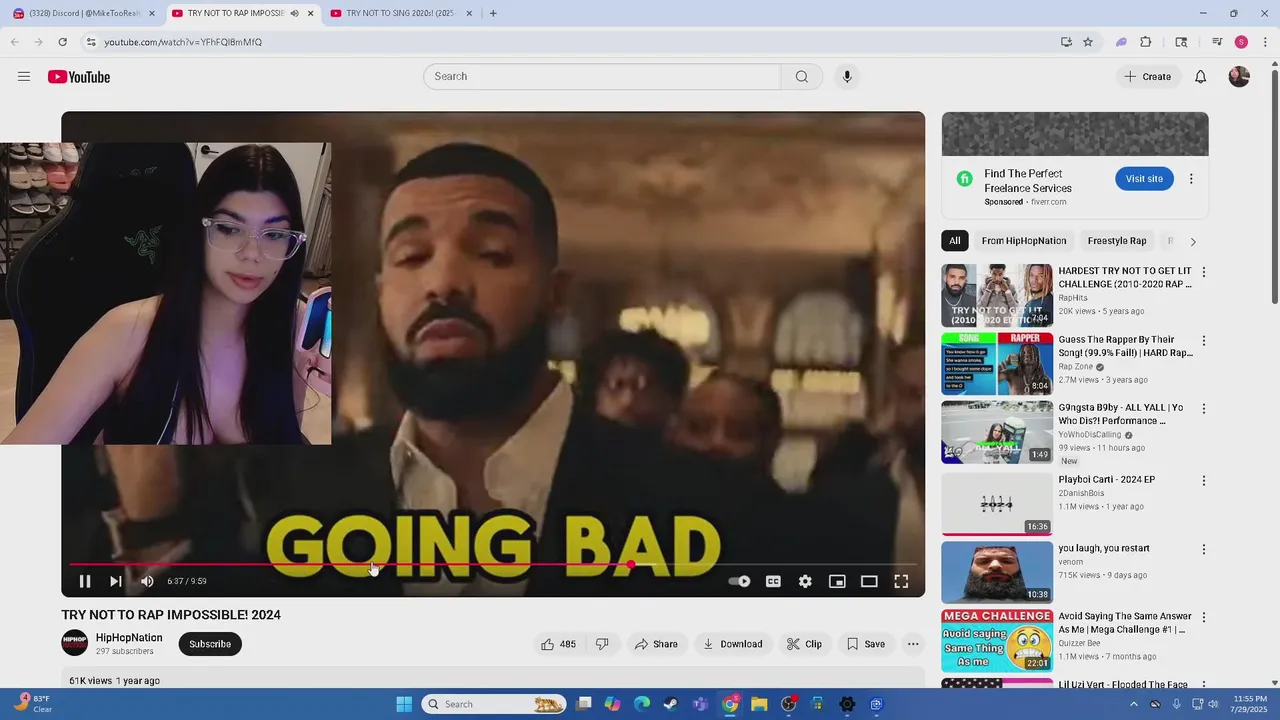Select the All filter chip
The width and height of the screenshot is (1280, 720).
[955, 241]
